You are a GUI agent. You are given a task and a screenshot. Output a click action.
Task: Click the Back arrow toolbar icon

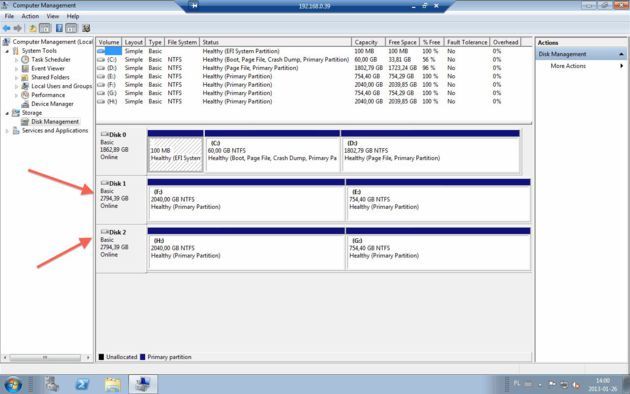coord(6,28)
